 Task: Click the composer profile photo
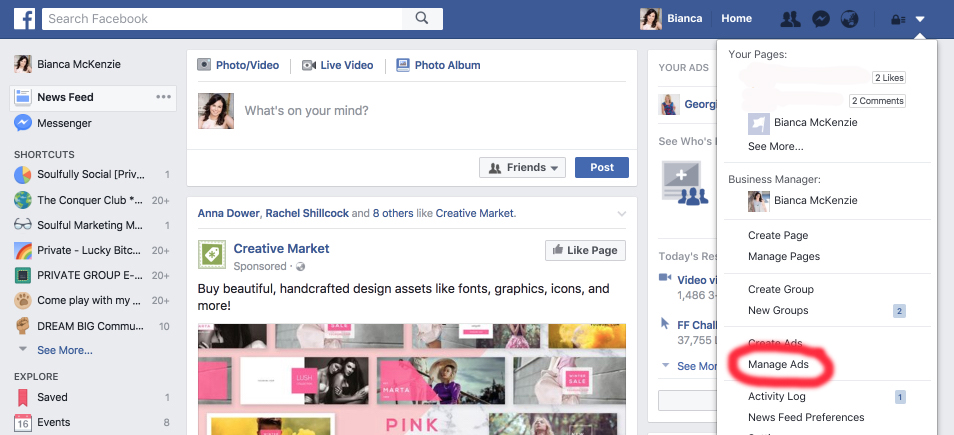216,111
